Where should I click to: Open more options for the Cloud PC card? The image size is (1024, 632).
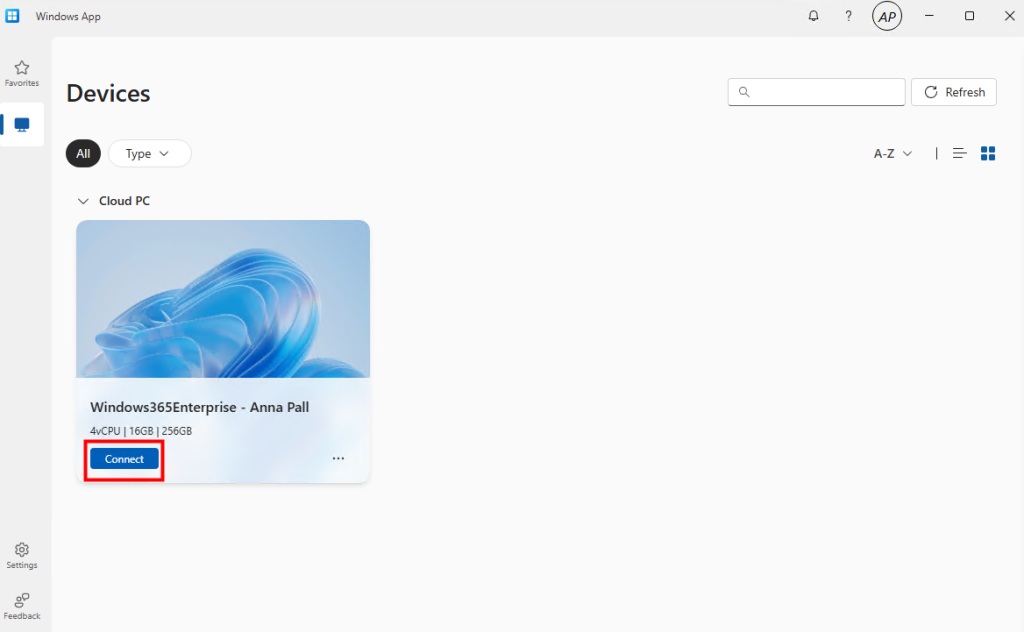pyautogui.click(x=338, y=458)
